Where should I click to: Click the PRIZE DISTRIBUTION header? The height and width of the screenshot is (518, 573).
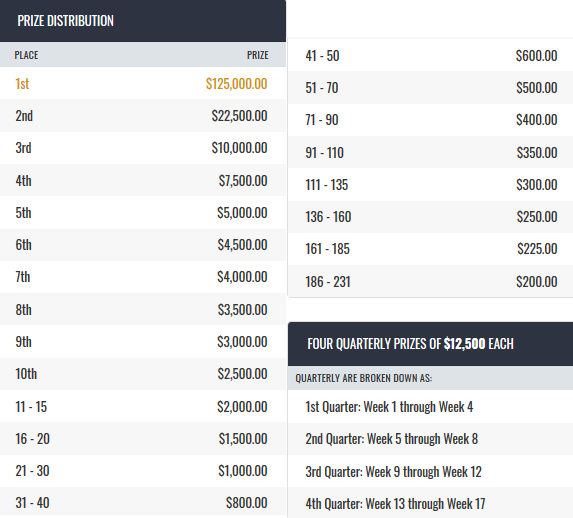click(x=66, y=21)
